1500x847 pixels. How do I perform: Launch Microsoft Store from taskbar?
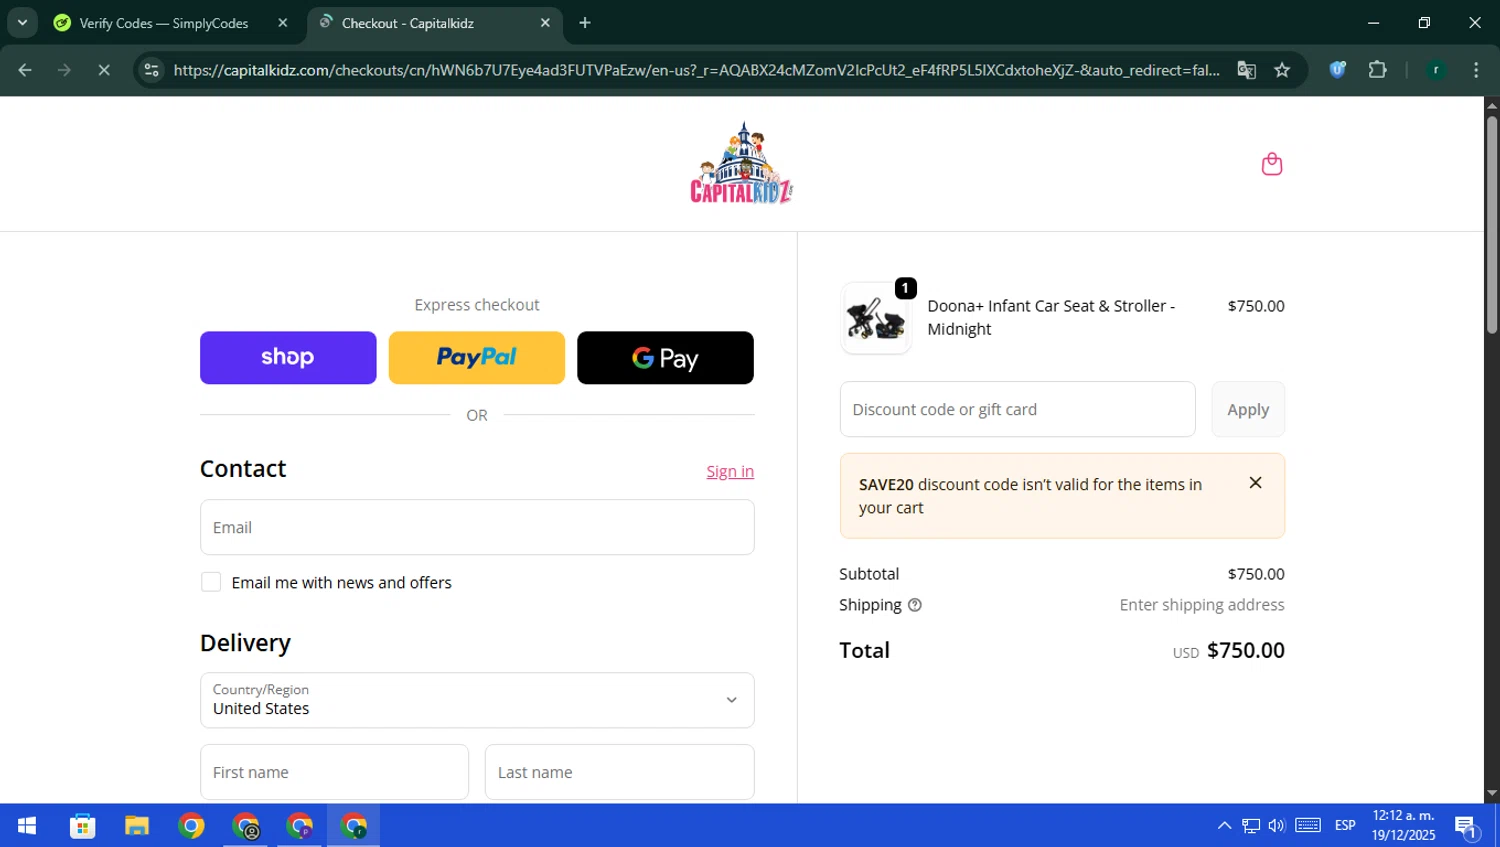click(x=82, y=826)
